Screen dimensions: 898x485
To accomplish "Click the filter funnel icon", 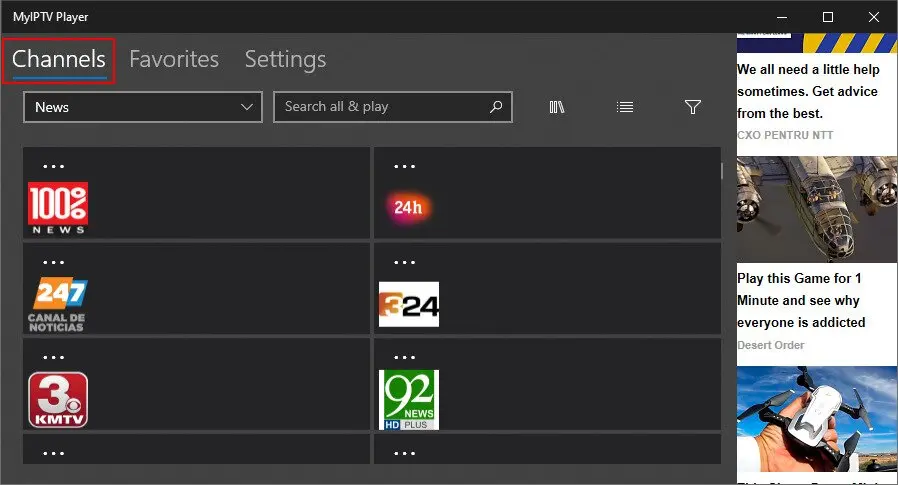I will point(692,107).
